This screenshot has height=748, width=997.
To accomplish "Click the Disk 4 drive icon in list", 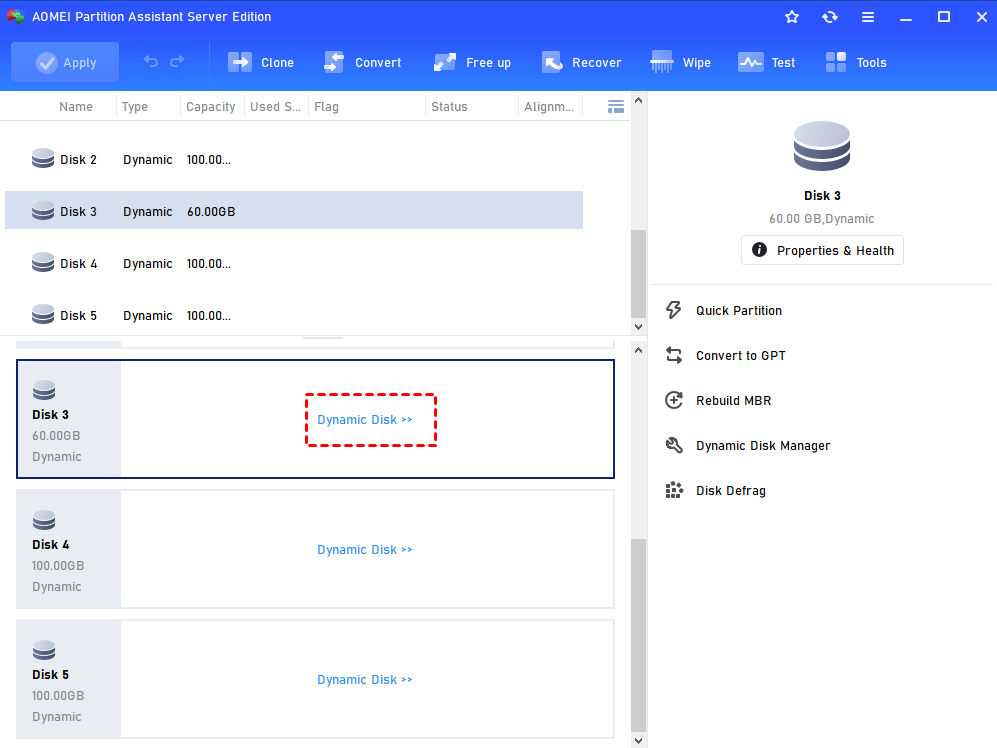I will point(43,262).
